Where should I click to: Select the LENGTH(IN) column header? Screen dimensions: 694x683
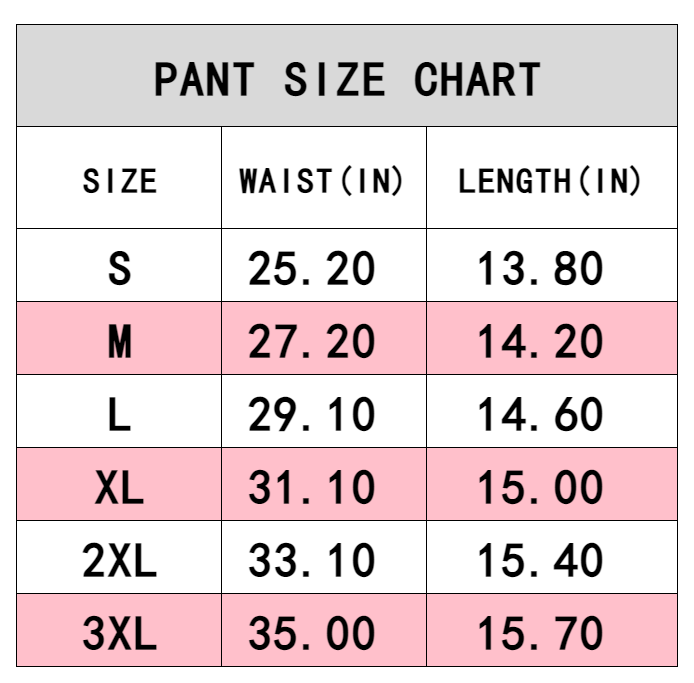(x=550, y=181)
